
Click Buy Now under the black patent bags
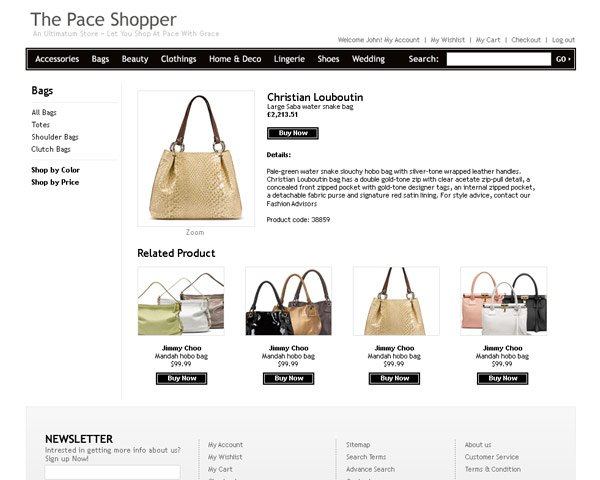289,379
